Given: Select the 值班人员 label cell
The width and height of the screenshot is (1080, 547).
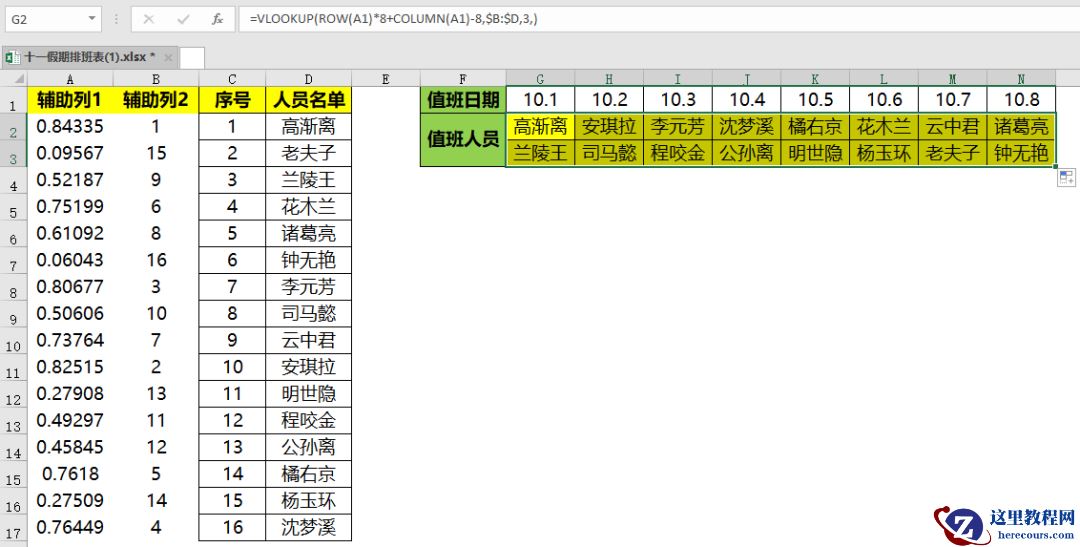Looking at the screenshot, I should 463,140.
